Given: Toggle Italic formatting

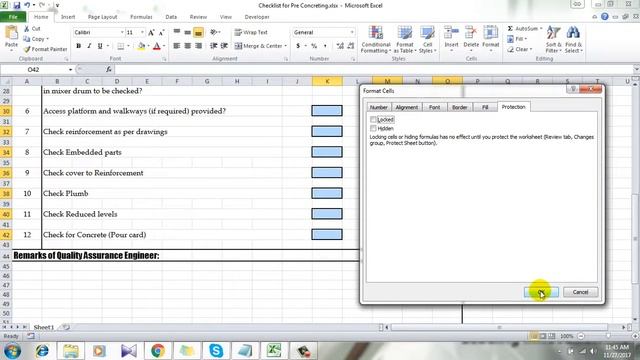Looking at the screenshot, I should point(89,46).
